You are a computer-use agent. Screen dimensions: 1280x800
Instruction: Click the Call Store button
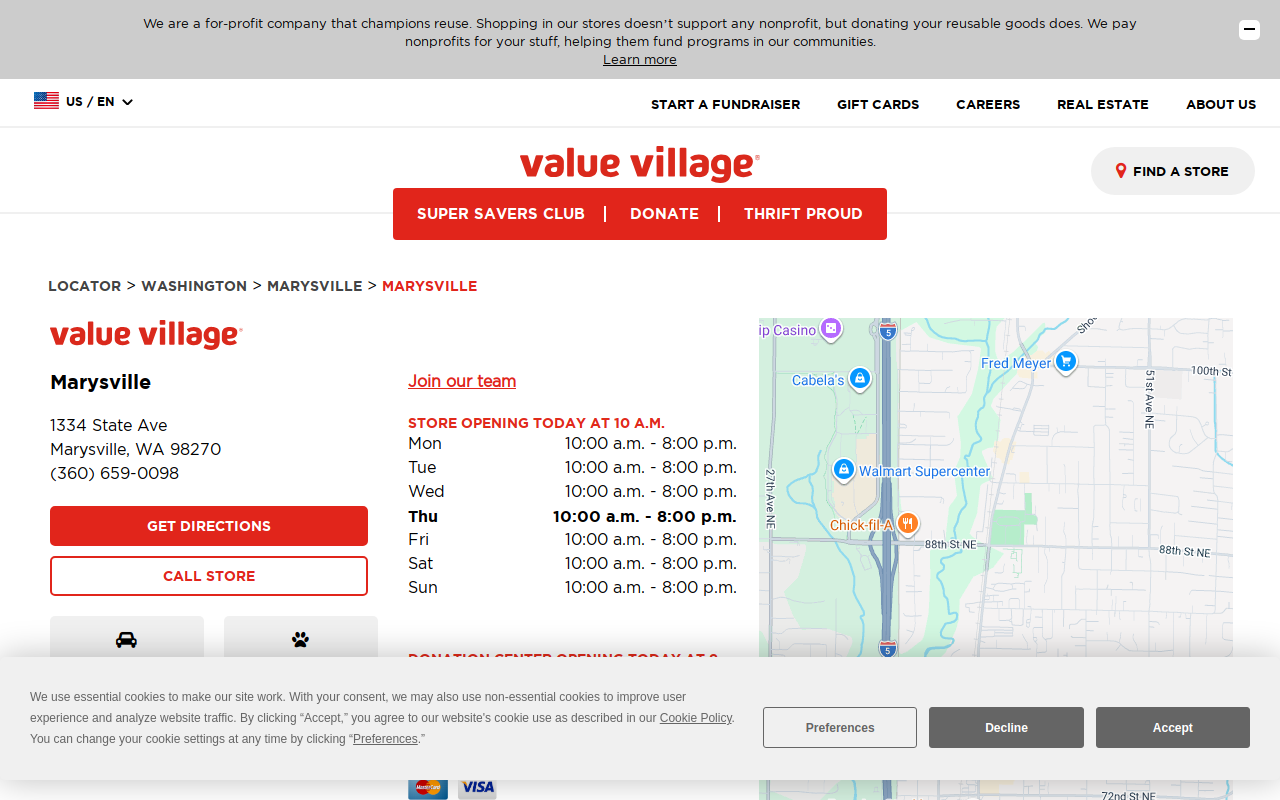point(209,576)
